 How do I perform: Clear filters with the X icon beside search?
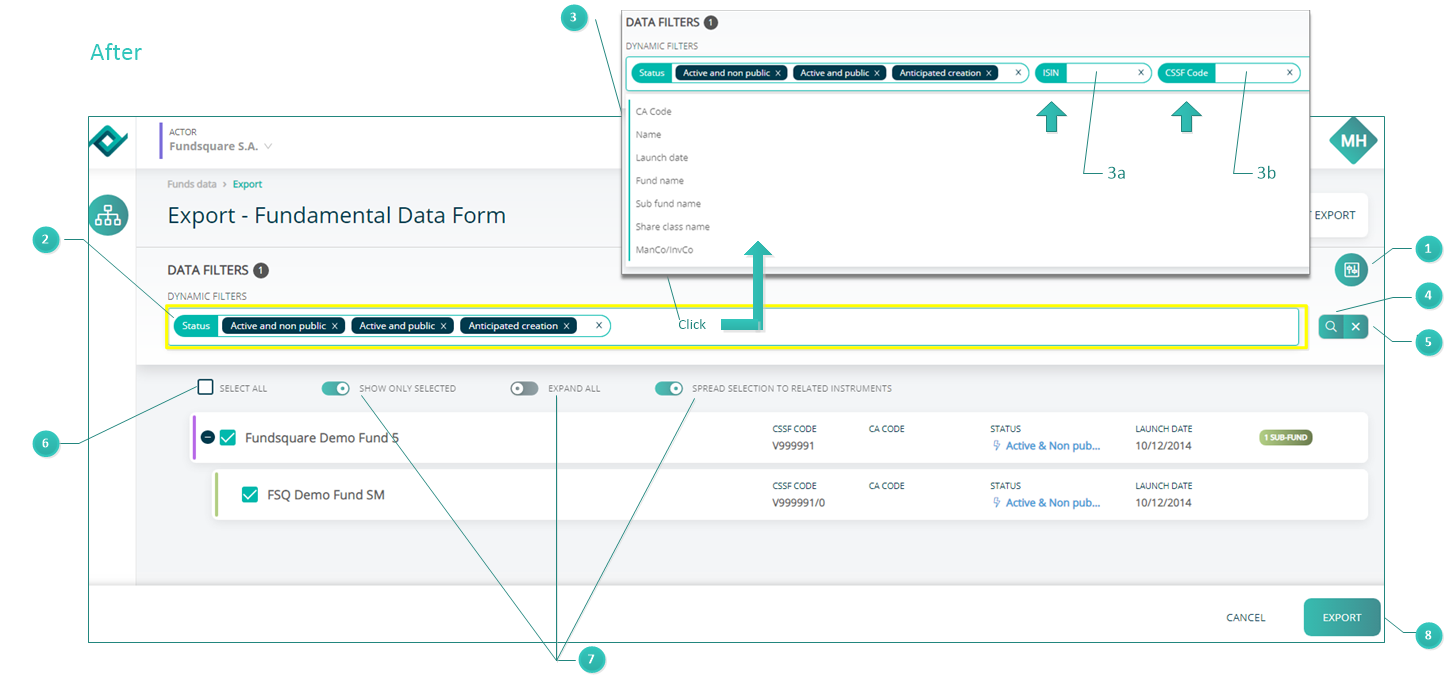1356,326
